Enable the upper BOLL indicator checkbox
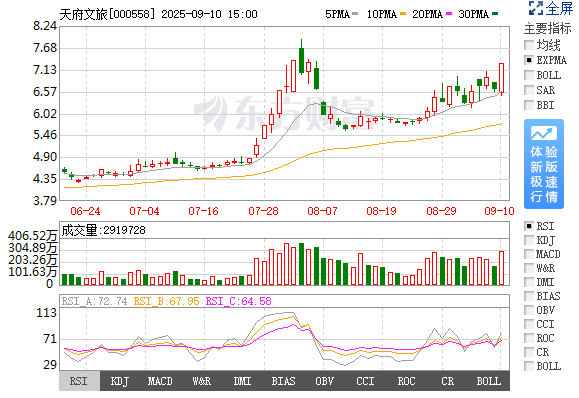The width and height of the screenshot is (579, 398). point(529,75)
